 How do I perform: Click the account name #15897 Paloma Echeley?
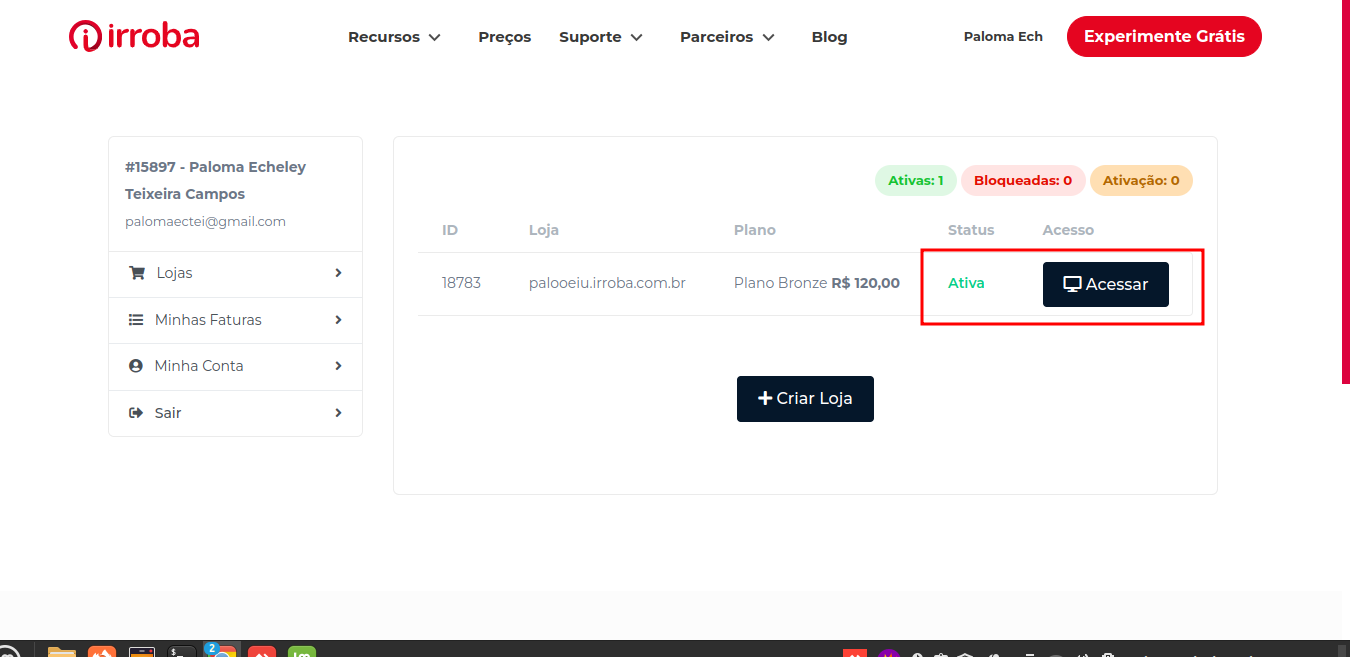[x=216, y=180]
